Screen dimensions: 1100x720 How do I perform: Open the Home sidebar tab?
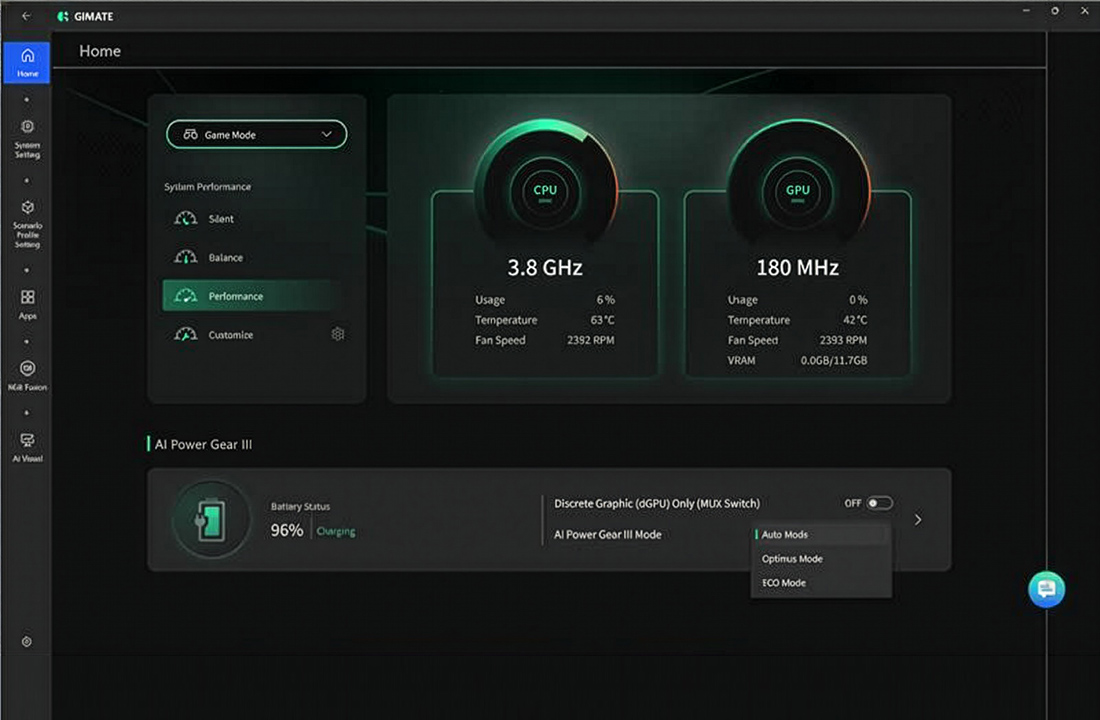(27, 62)
